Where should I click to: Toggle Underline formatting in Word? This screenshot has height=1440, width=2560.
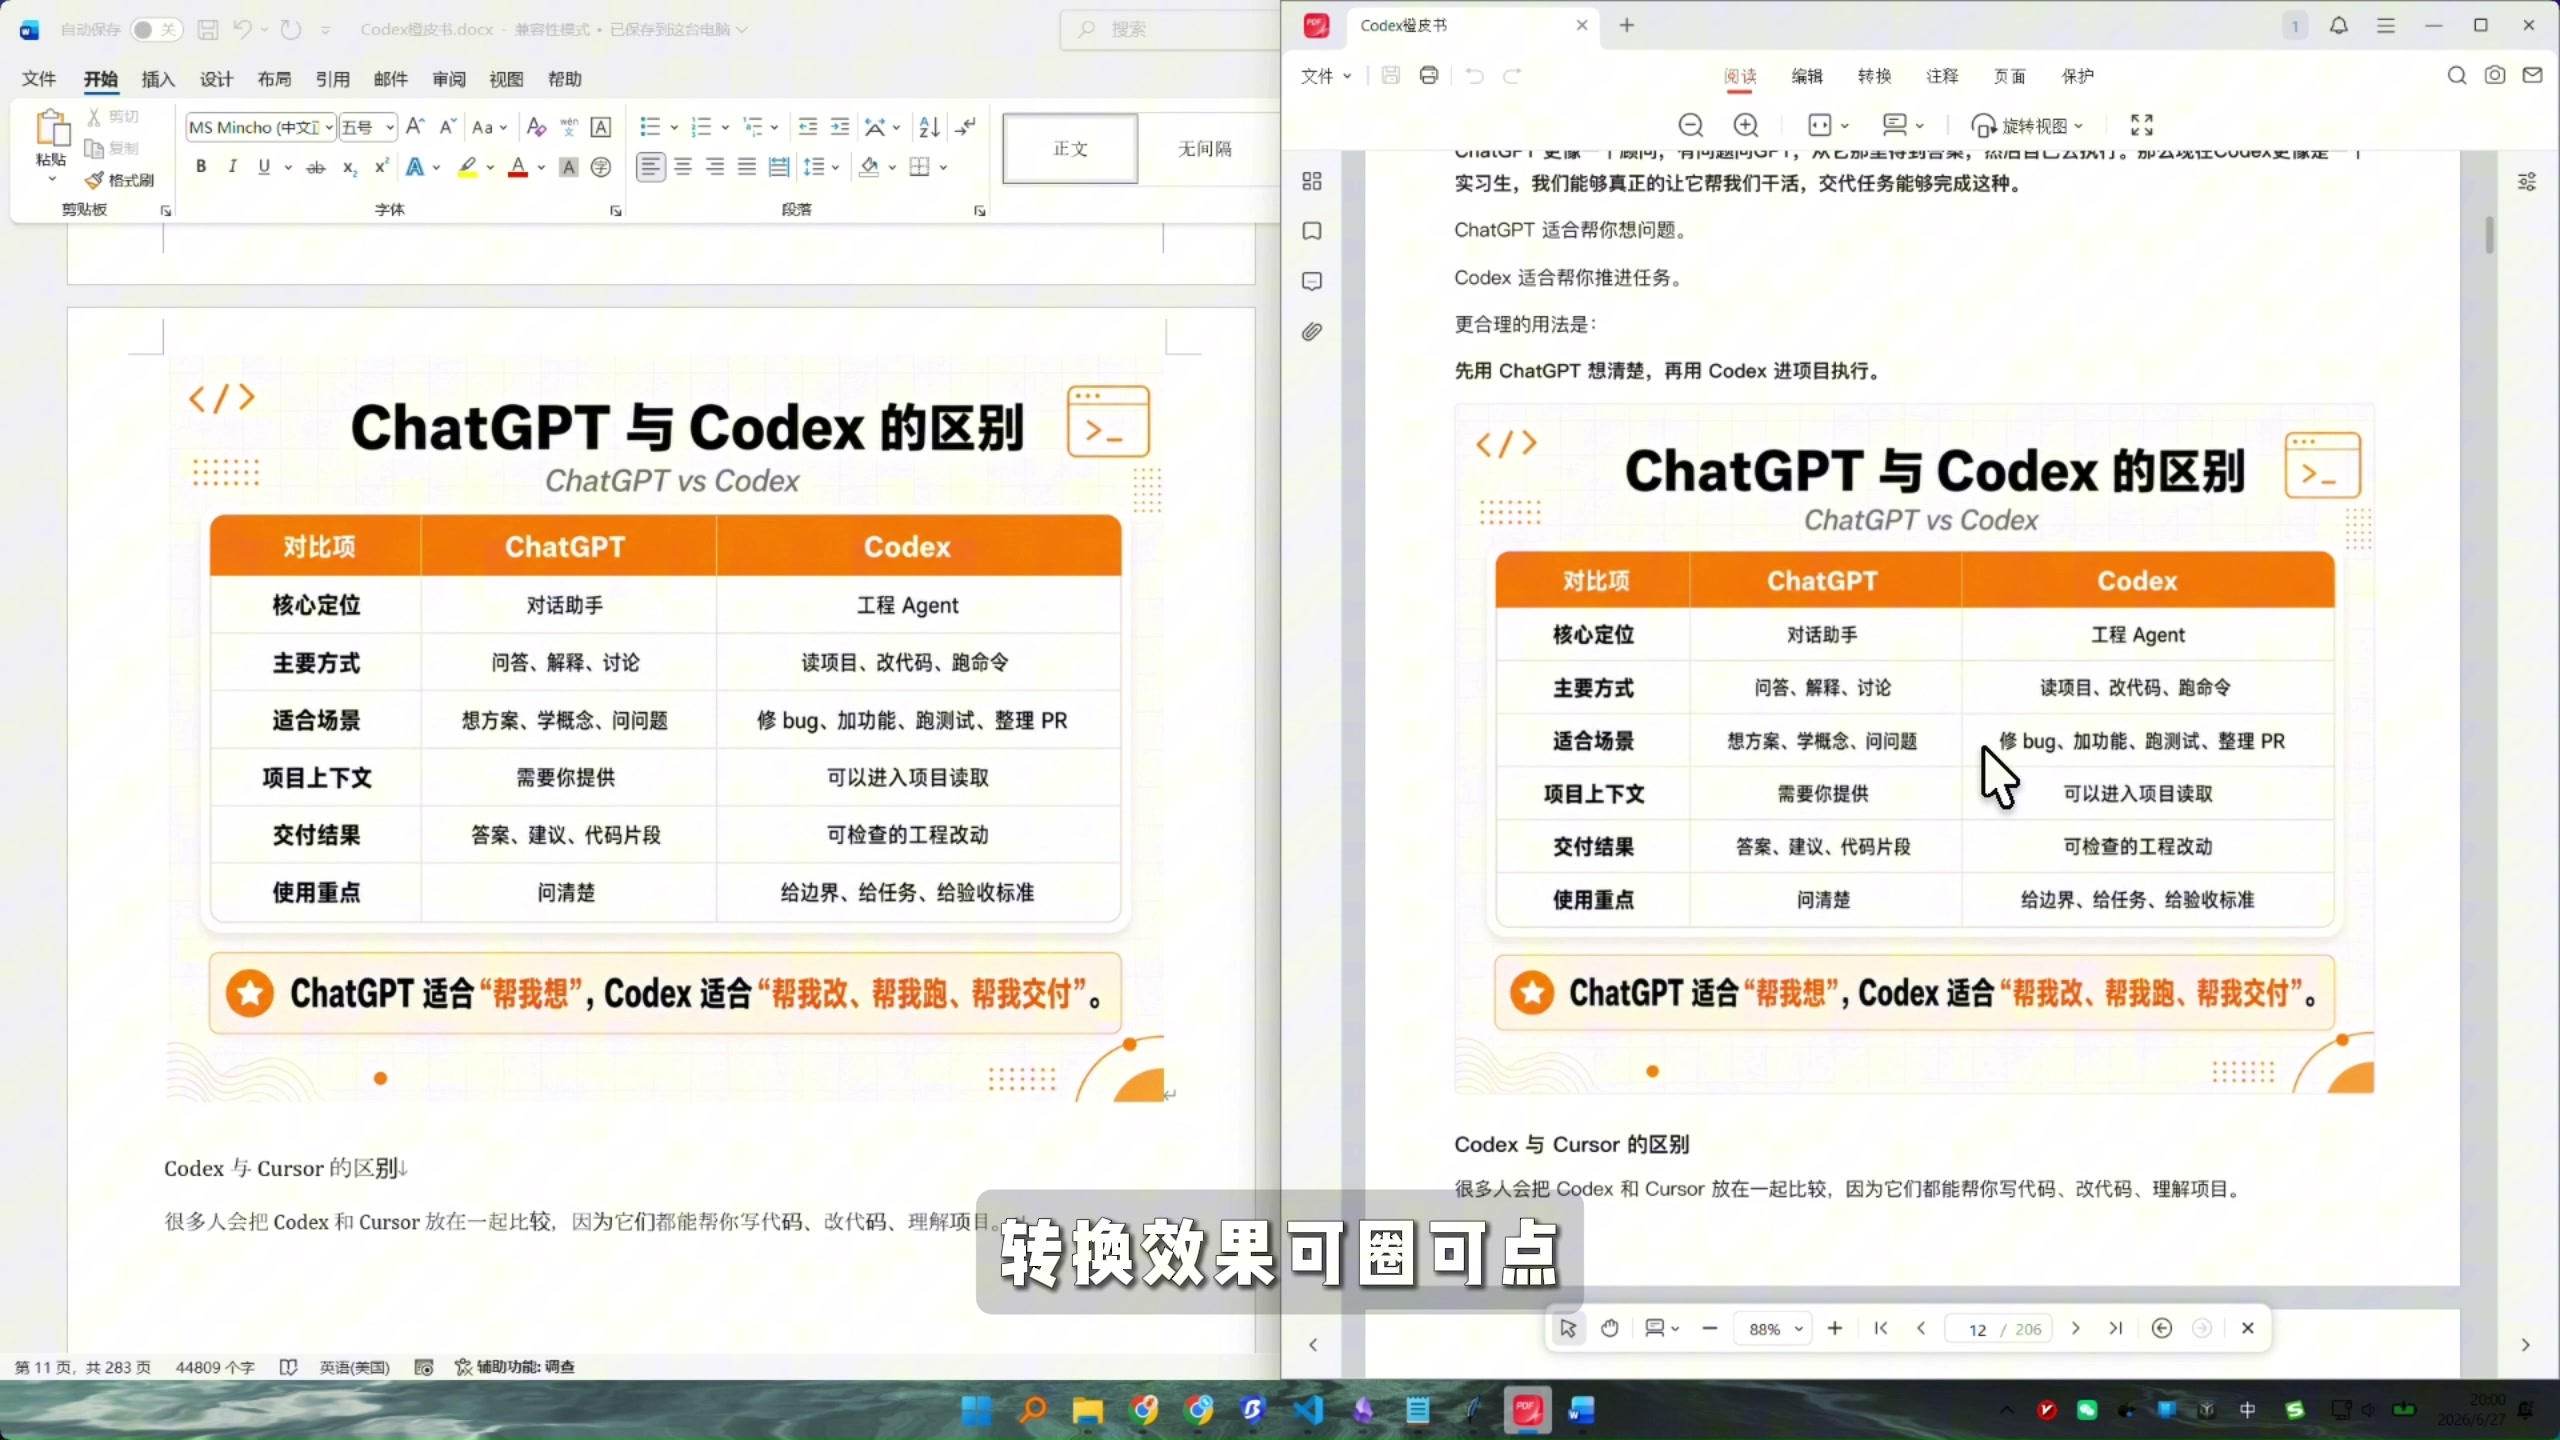tap(264, 167)
